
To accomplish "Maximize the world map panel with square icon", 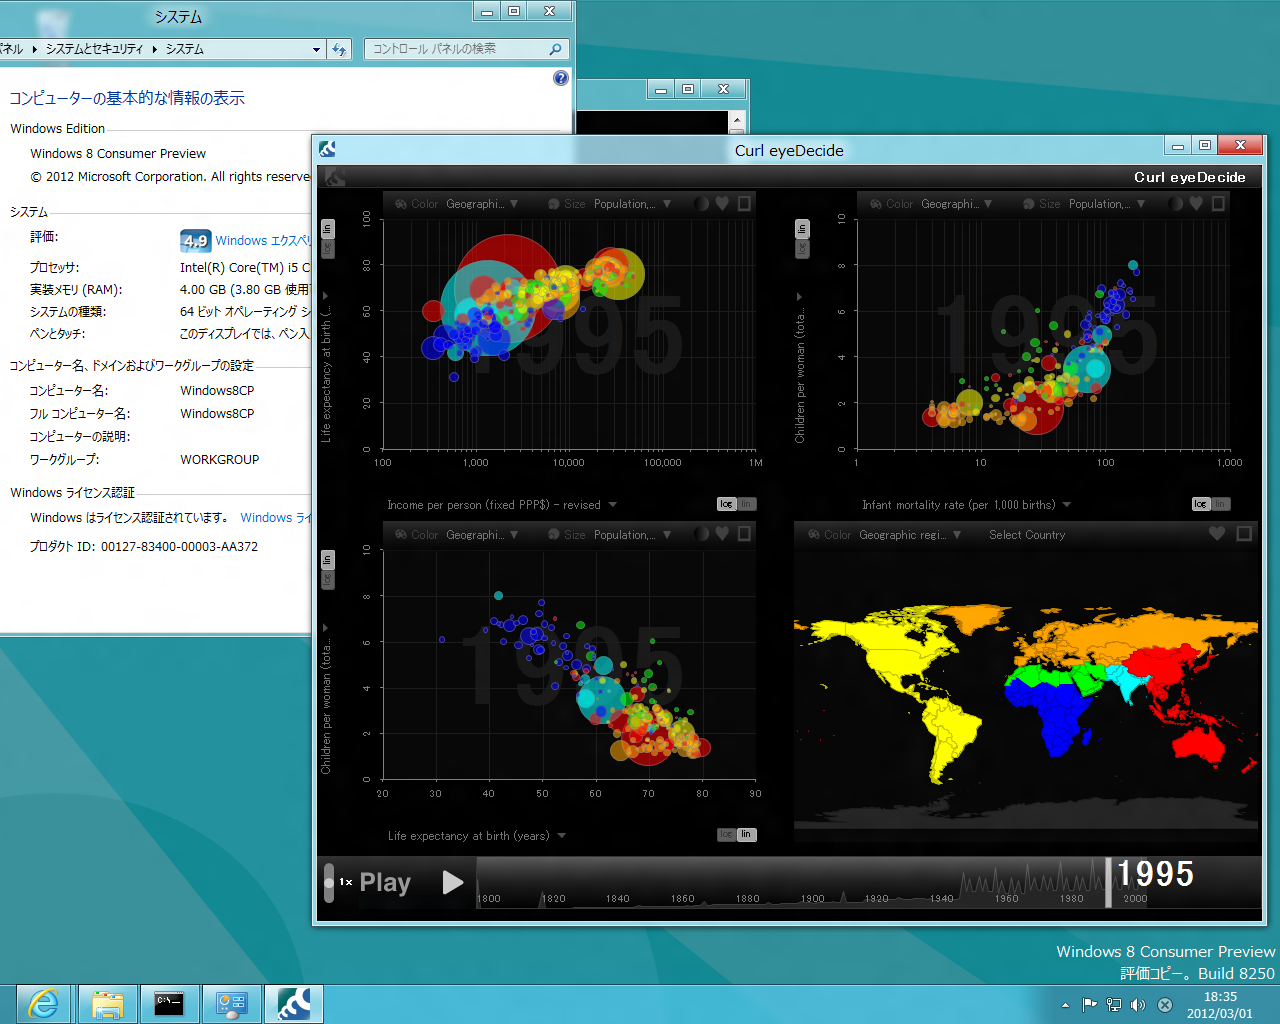I will [x=1244, y=534].
